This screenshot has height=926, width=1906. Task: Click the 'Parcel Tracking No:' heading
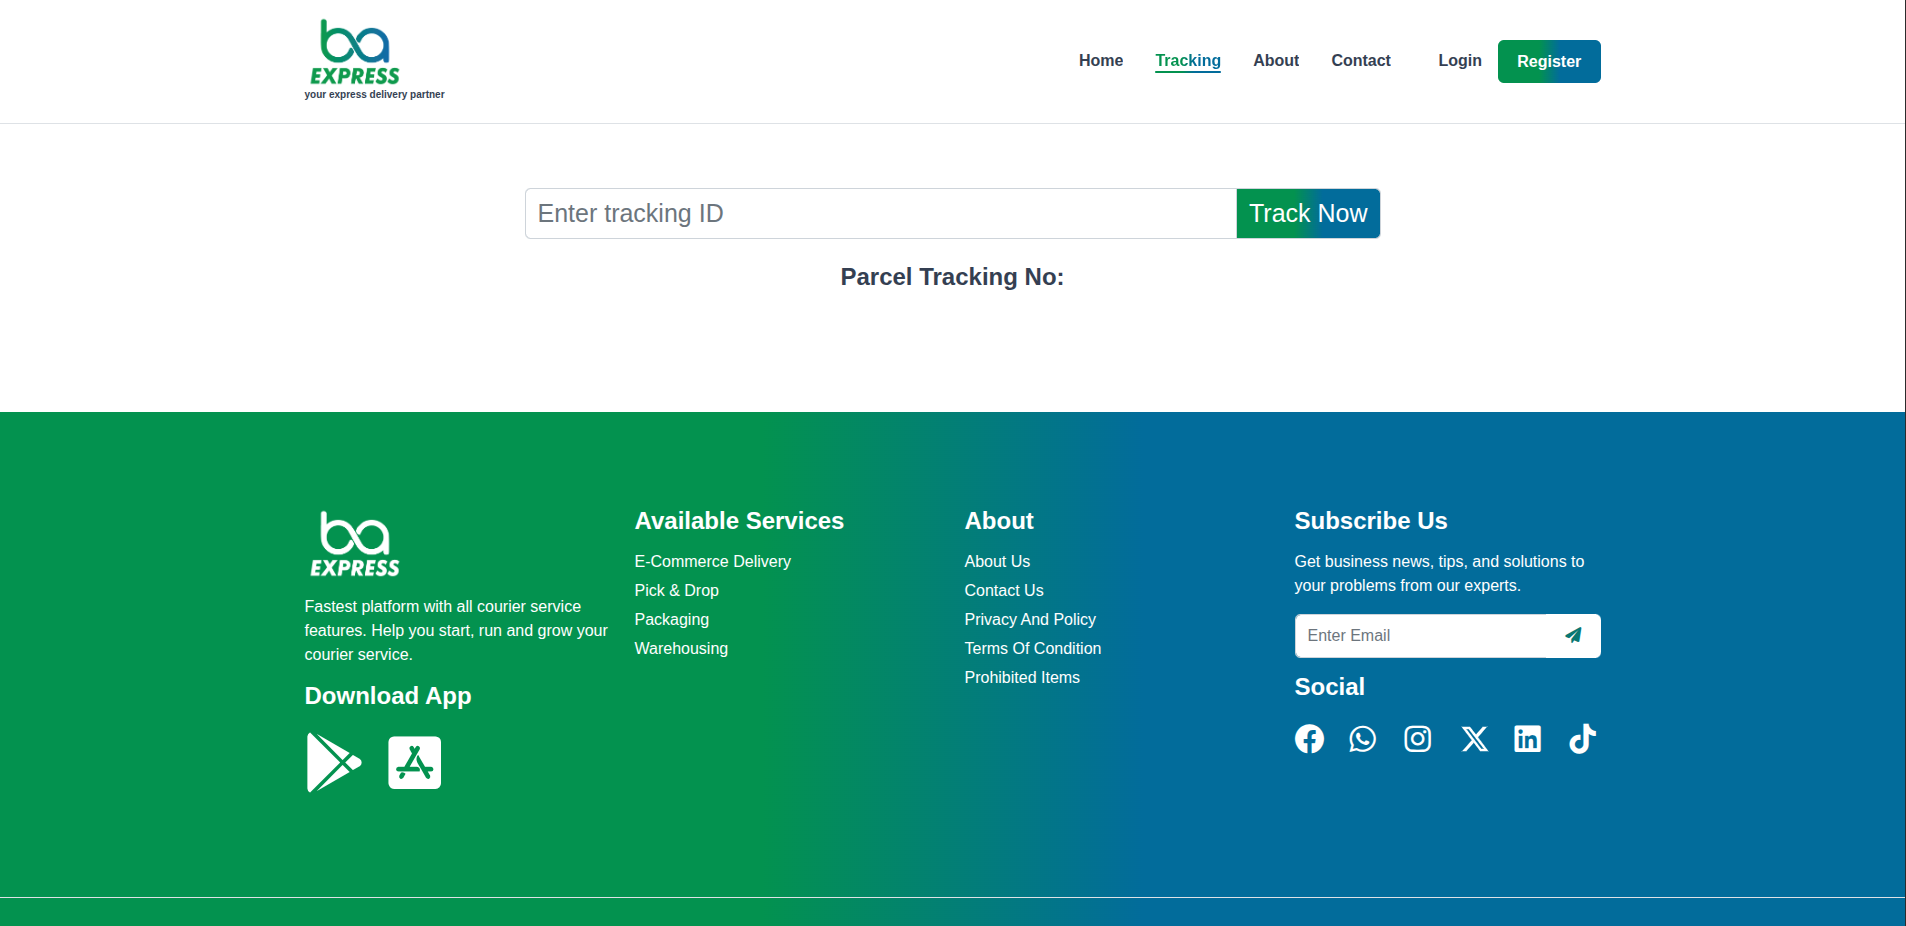(952, 277)
